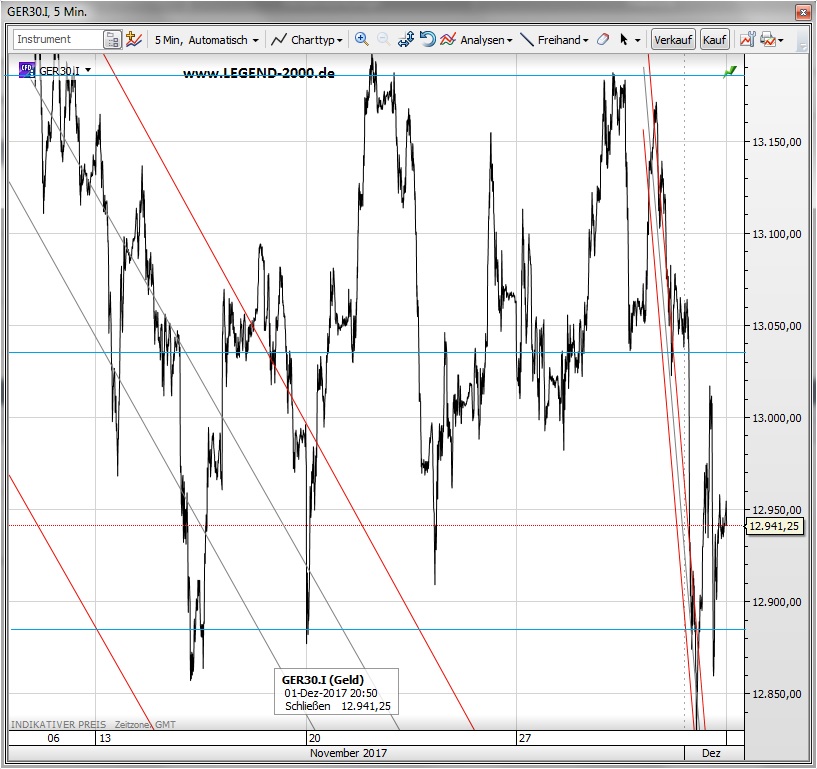This screenshot has height=769, width=817.
Task: Open the 5 Min, Automatisch interval dropdown
Action: 206,40
